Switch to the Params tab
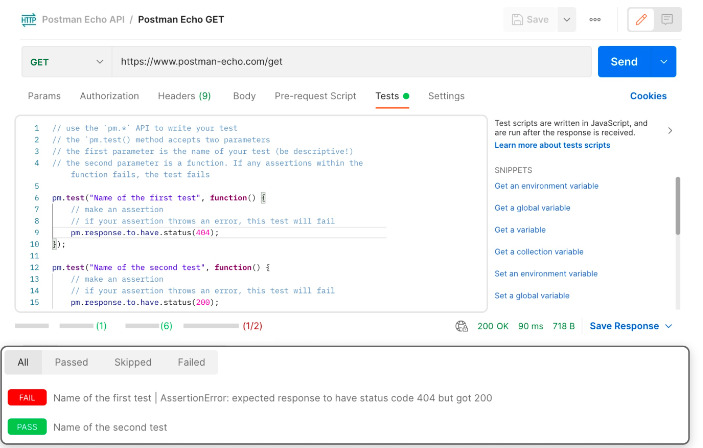This screenshot has width=703, height=448. click(x=44, y=96)
